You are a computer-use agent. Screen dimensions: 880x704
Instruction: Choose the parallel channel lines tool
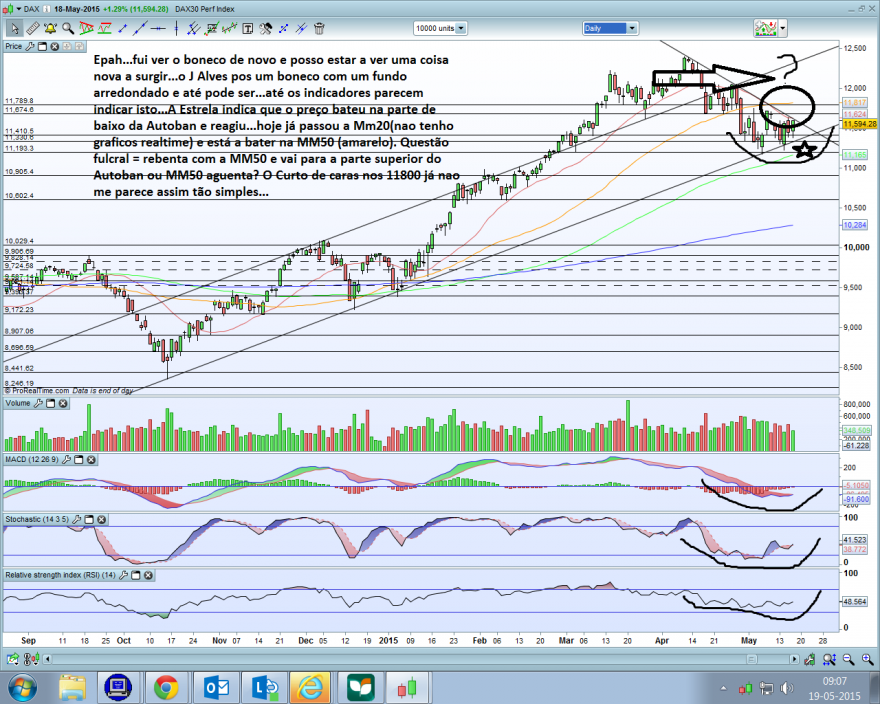coord(194,28)
